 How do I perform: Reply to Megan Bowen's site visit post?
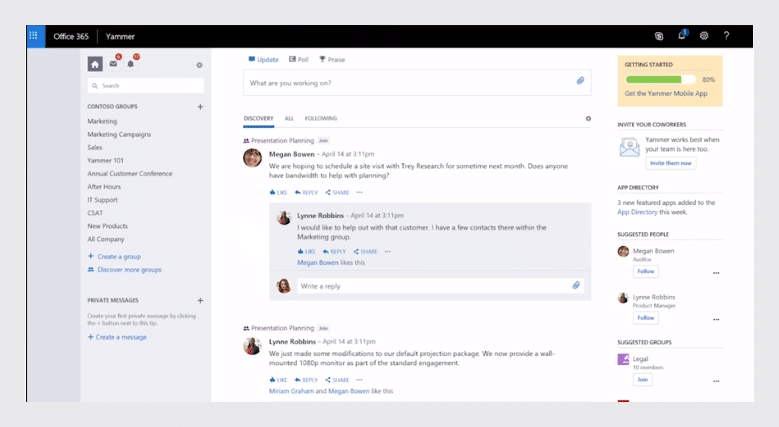point(306,192)
